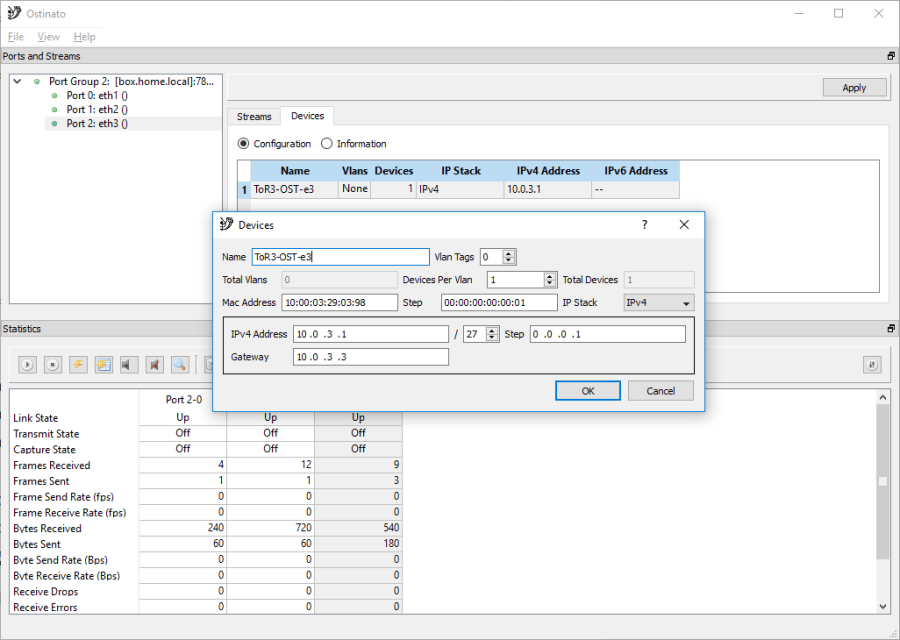
Task: Click the help question mark in Devices dialog
Action: point(645,224)
